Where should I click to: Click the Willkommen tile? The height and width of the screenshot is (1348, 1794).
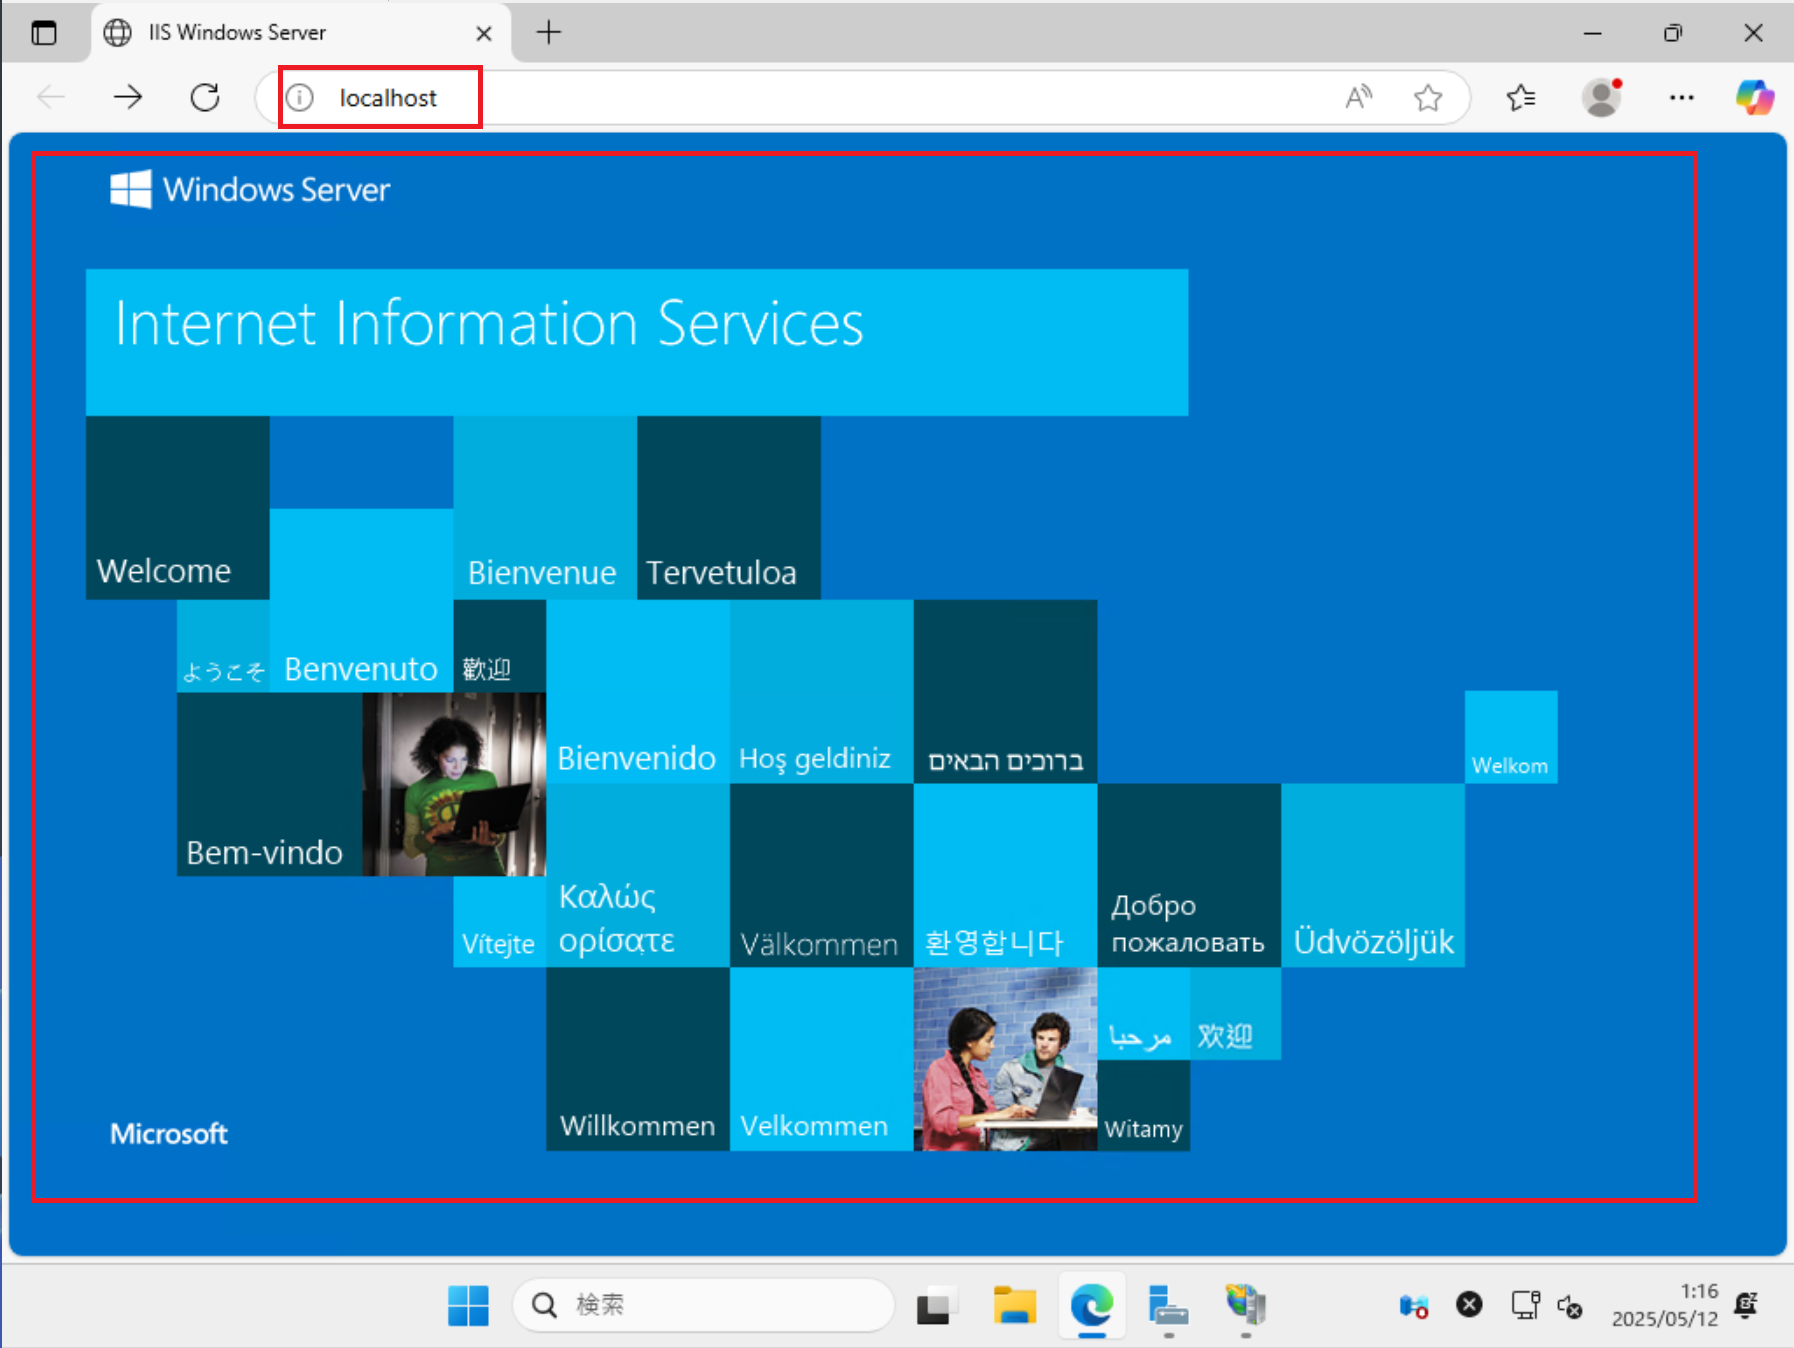[638, 1059]
